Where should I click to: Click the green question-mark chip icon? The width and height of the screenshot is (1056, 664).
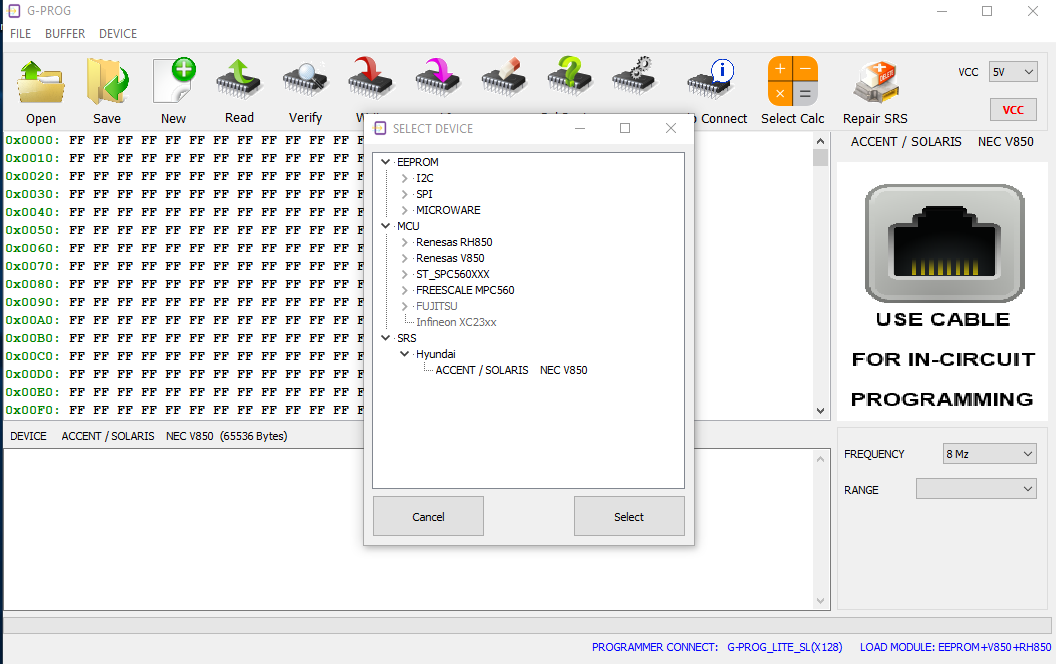pyautogui.click(x=569, y=77)
